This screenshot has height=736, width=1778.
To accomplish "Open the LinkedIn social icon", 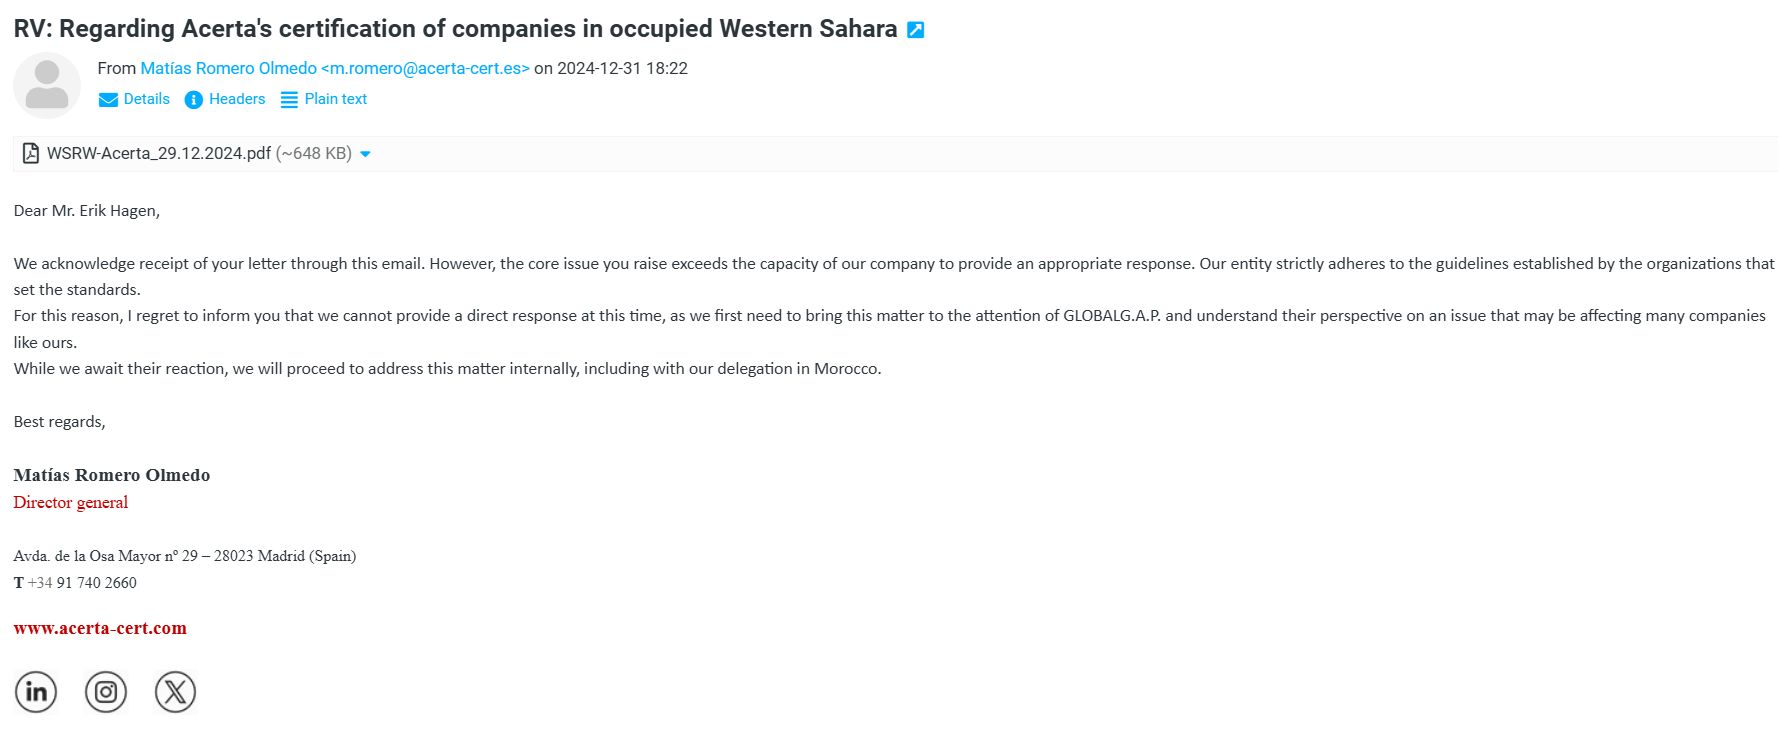I will (36, 692).
